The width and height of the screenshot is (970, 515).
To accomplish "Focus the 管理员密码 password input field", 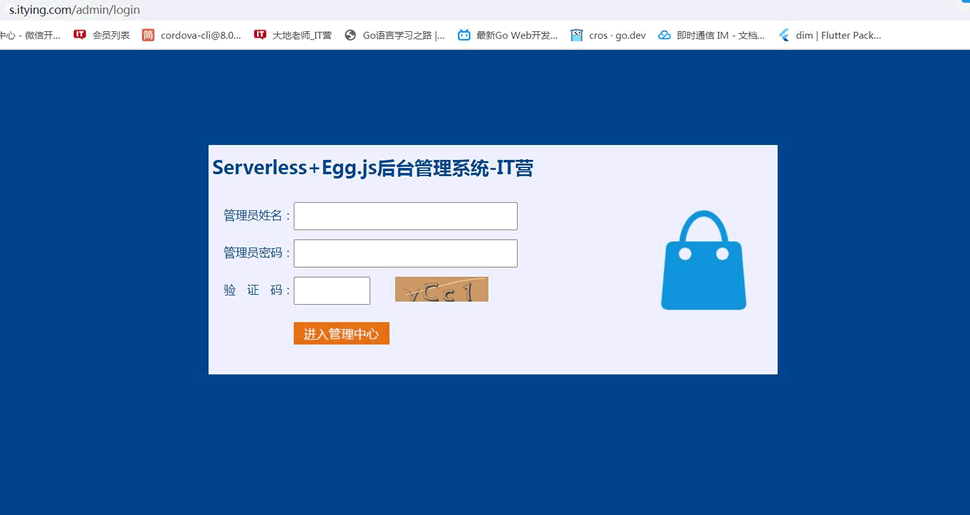I will pyautogui.click(x=405, y=253).
